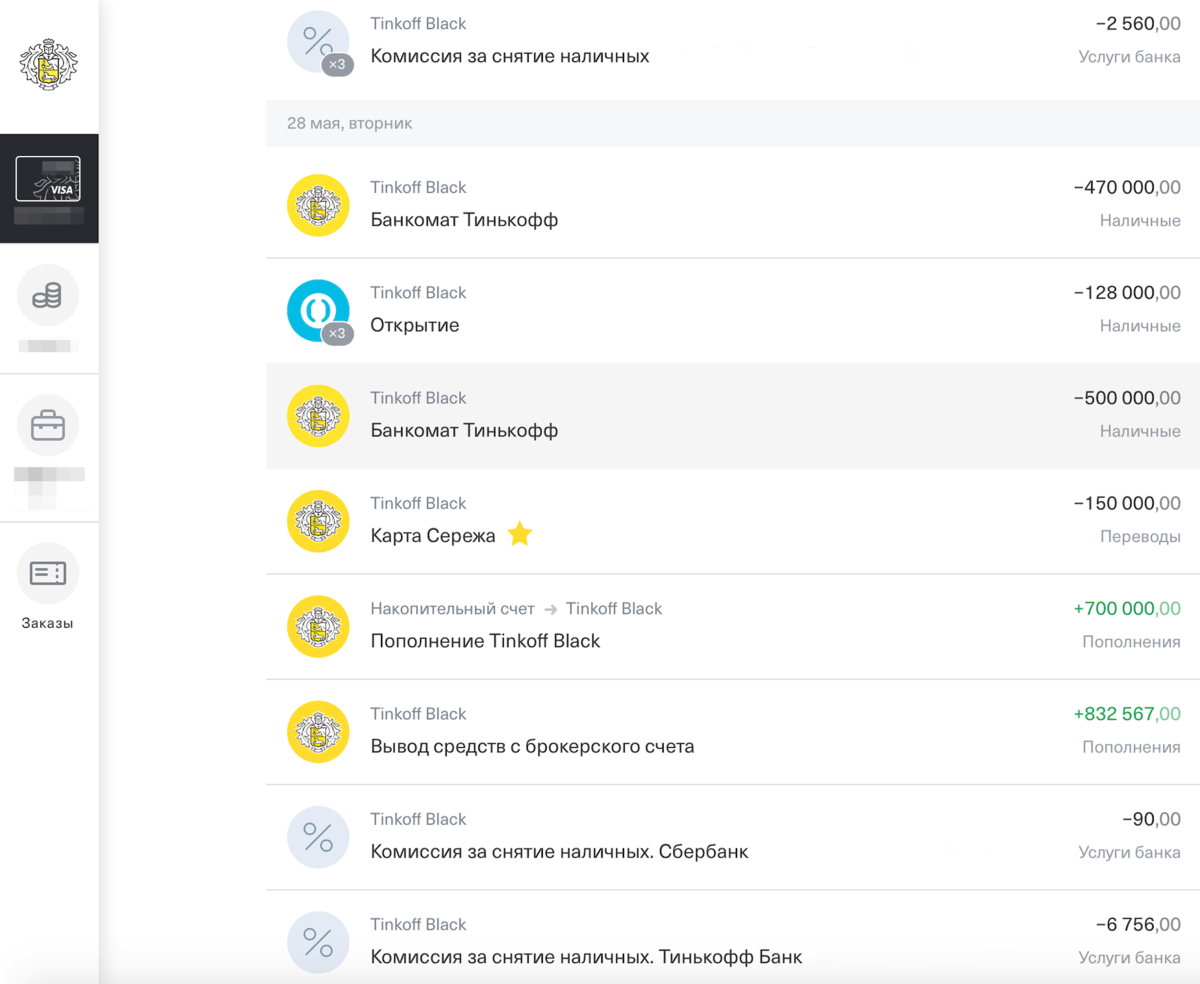Click the −6 756,00 amount
This screenshot has width=1200, height=984.
point(1138,925)
